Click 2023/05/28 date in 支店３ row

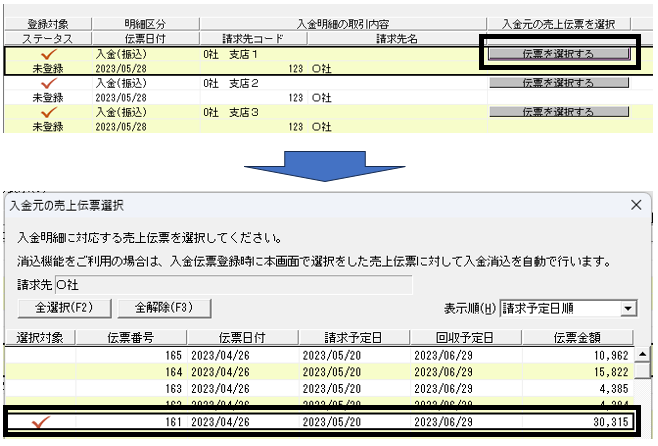point(121,127)
